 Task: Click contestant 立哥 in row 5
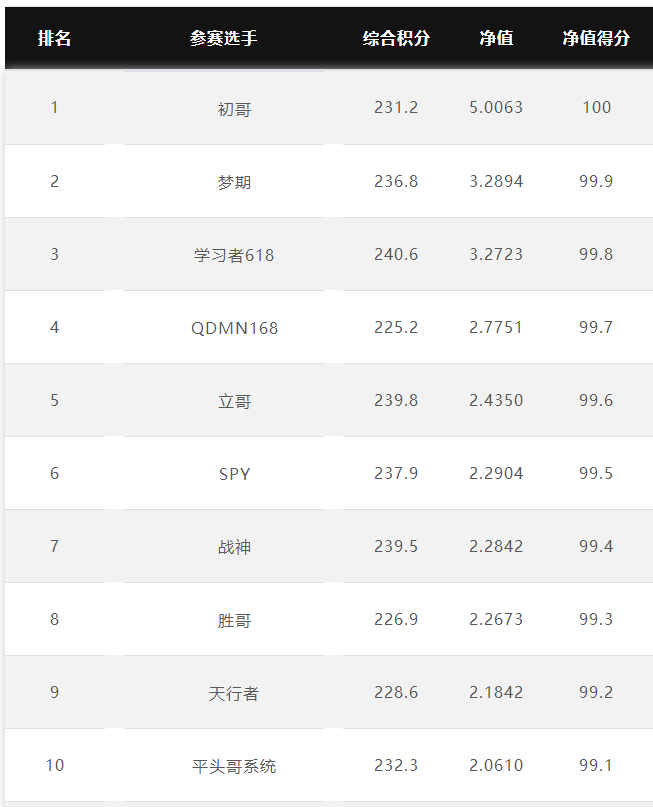tap(234, 401)
